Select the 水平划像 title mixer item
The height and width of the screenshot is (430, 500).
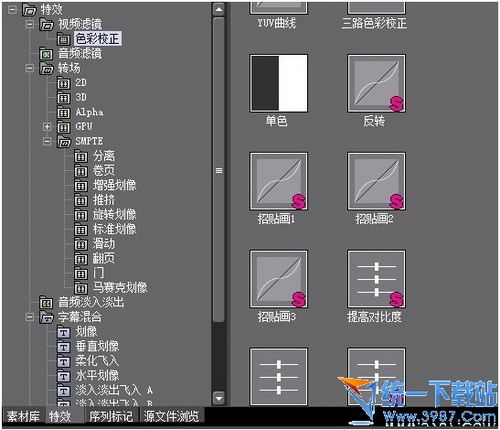tap(97, 376)
